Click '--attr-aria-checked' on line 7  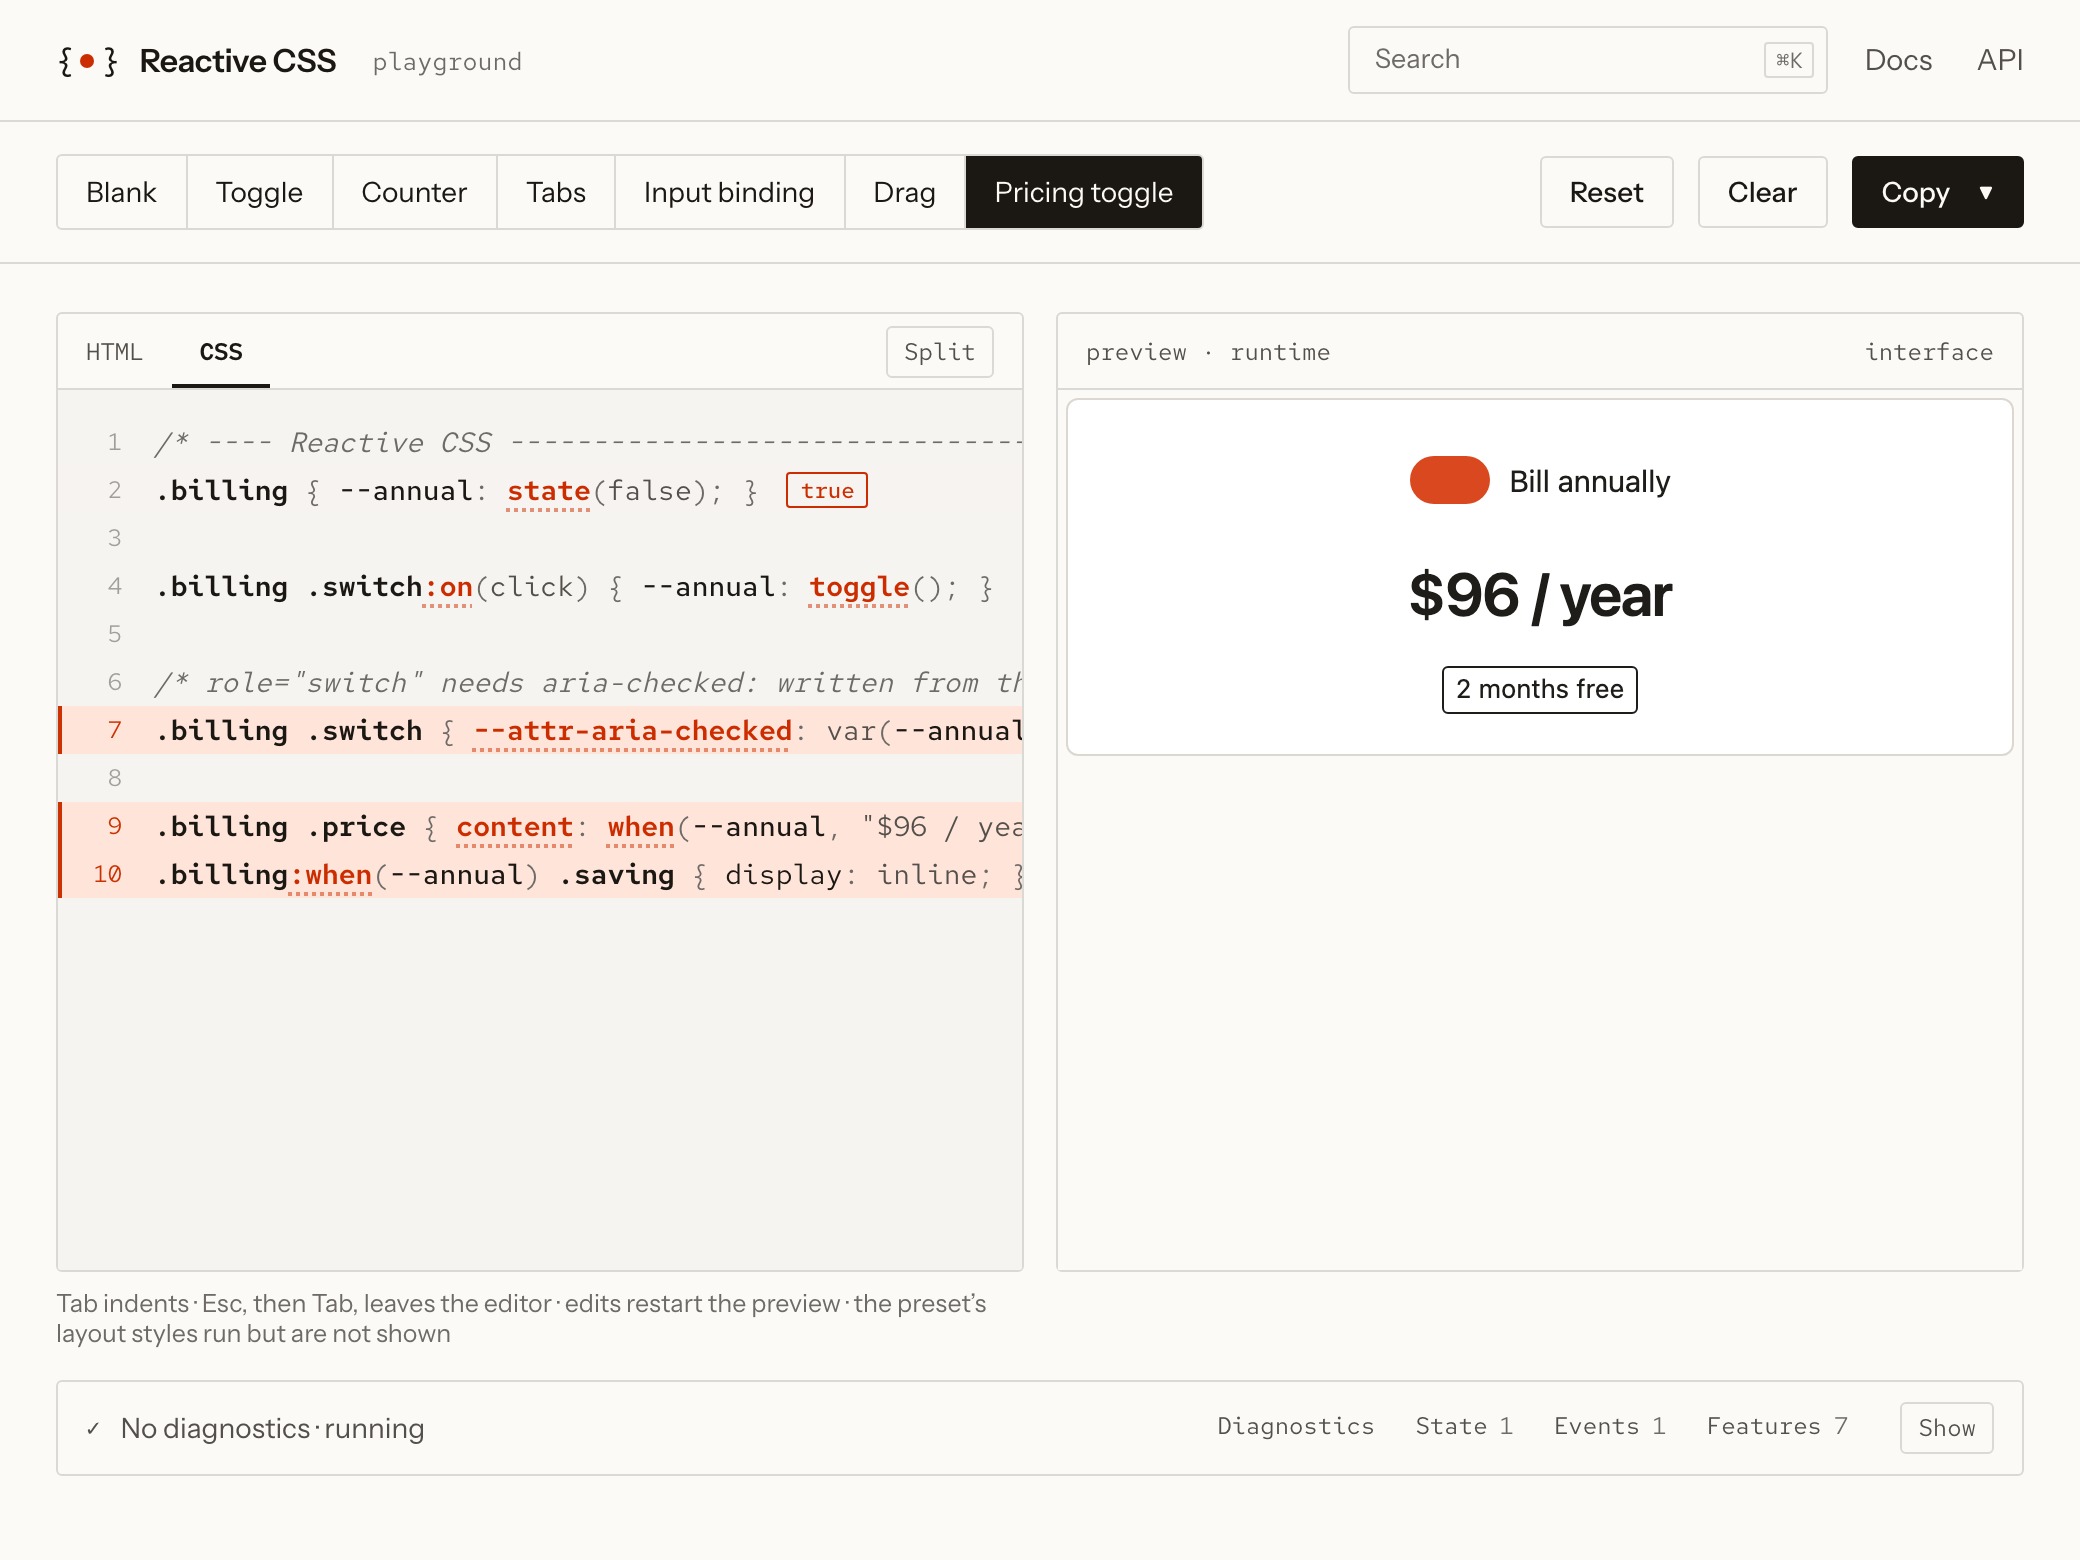click(x=632, y=731)
